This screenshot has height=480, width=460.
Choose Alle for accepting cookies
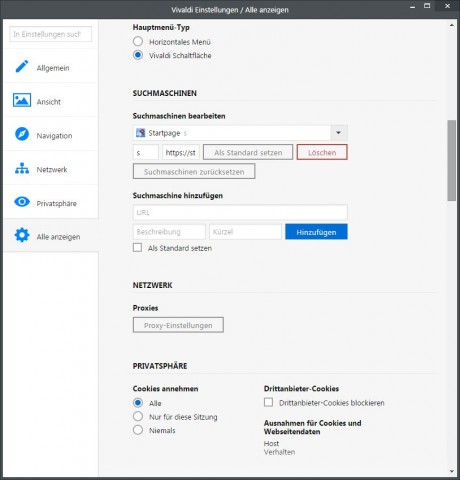[138, 403]
